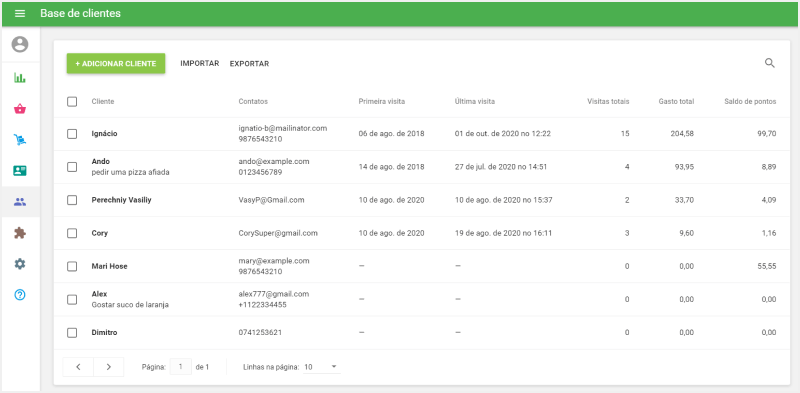
Task: Open the integrations puzzle piece icon
Action: click(x=20, y=233)
